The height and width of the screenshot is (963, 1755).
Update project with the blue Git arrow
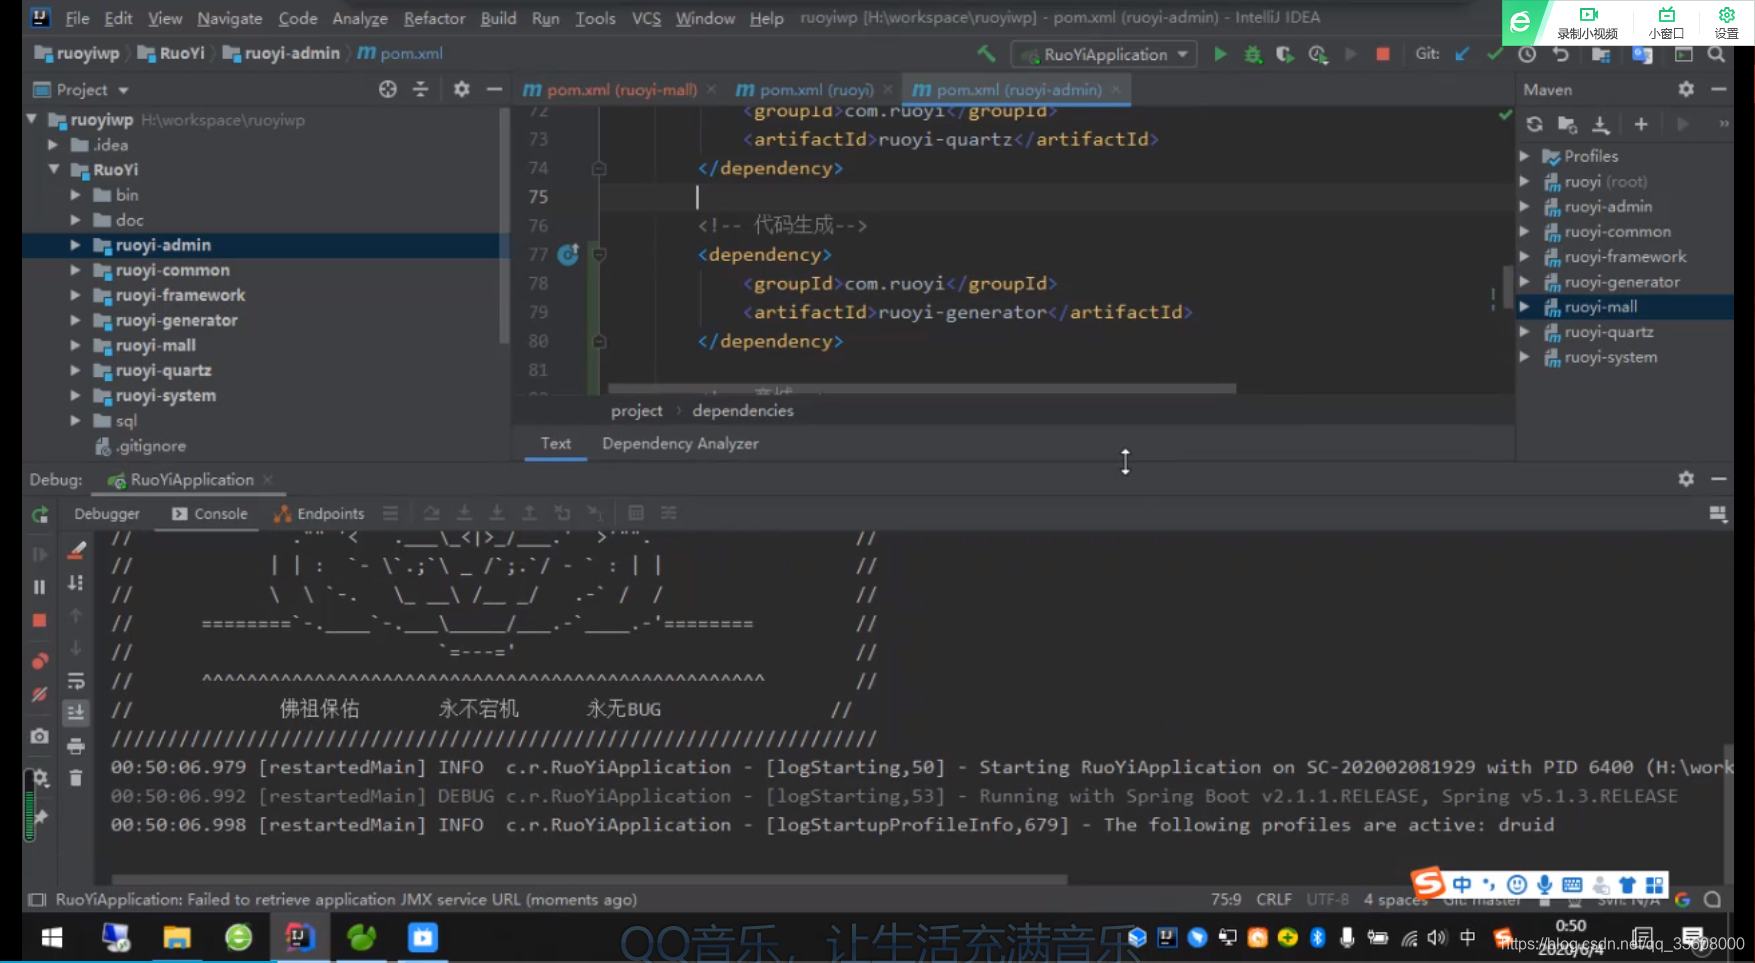[1462, 54]
